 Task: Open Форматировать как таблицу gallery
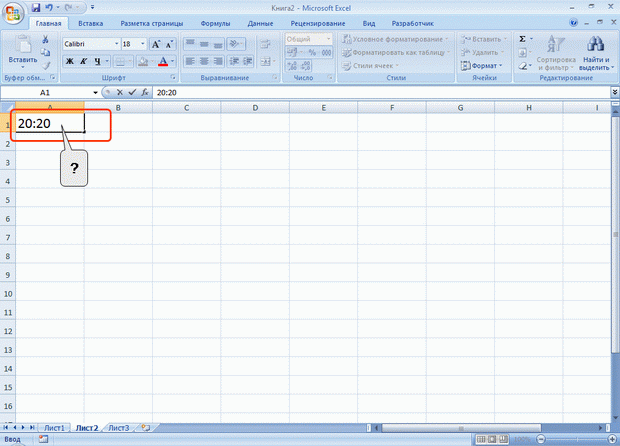pyautogui.click(x=396, y=52)
